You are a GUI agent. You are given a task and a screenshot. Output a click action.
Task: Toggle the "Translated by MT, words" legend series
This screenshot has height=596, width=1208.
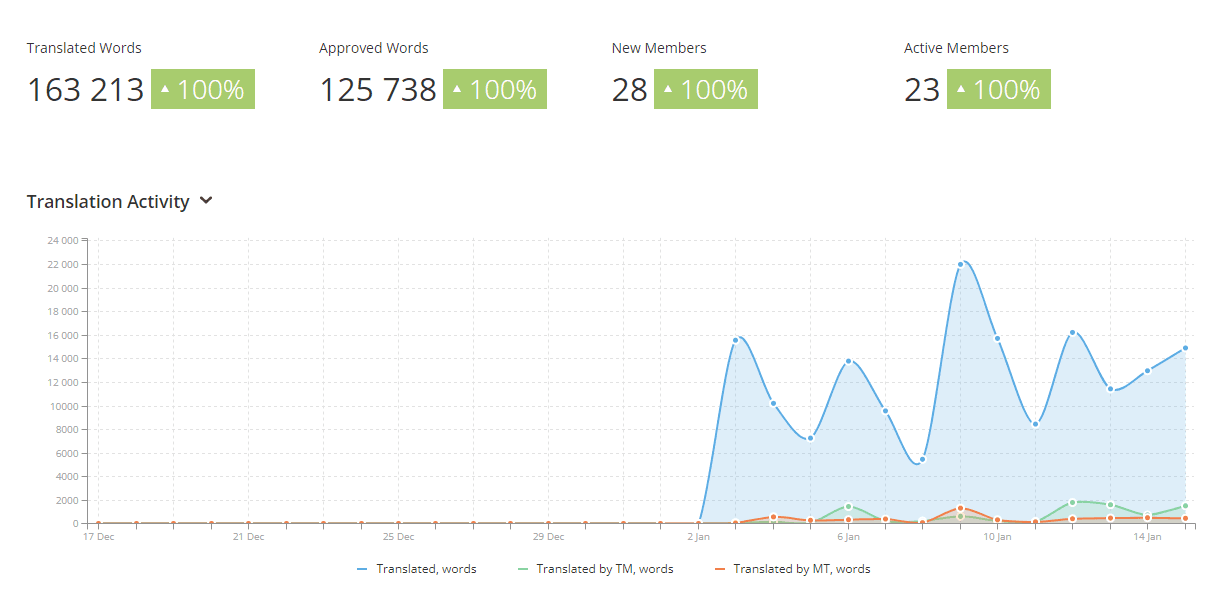point(792,569)
